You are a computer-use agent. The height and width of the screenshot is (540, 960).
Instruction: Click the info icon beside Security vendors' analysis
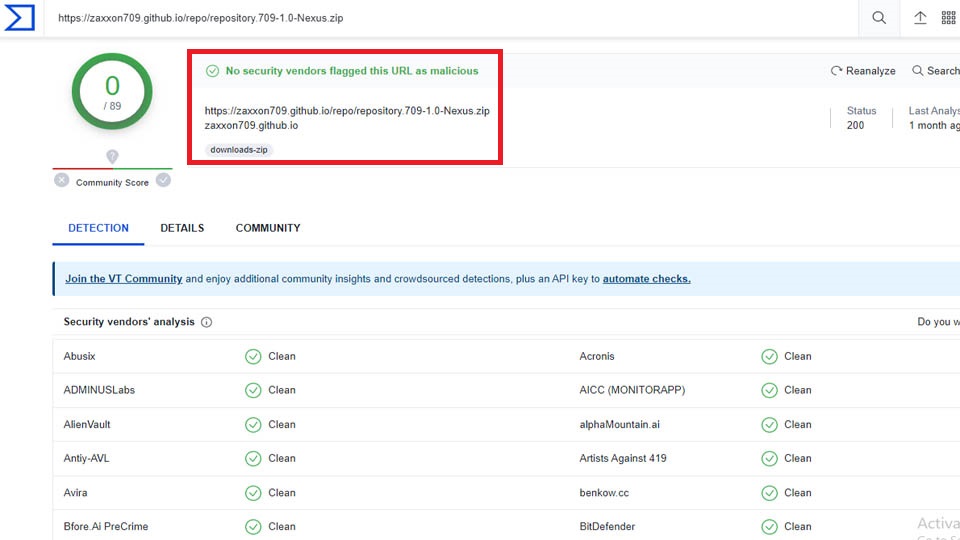click(x=206, y=322)
